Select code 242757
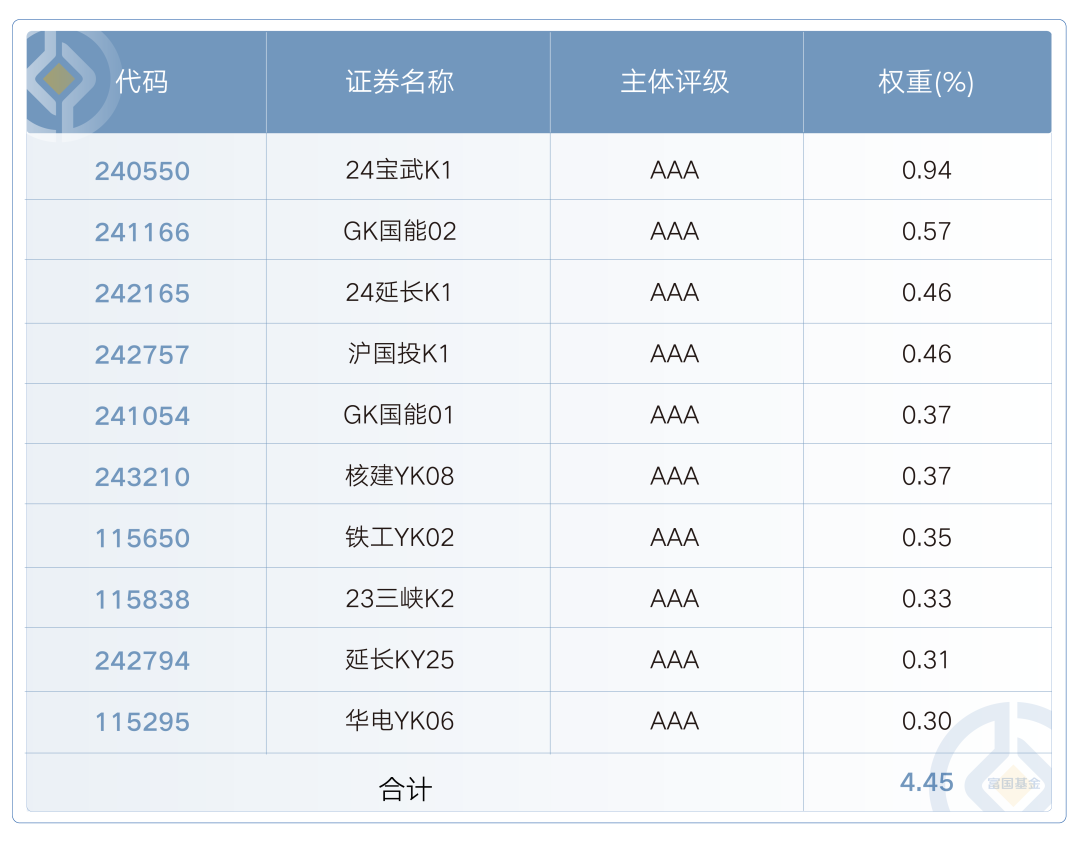This screenshot has height=843, width=1080. coord(142,355)
